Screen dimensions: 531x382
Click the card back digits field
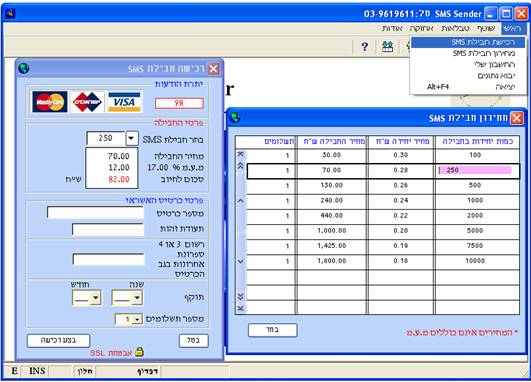(108, 259)
